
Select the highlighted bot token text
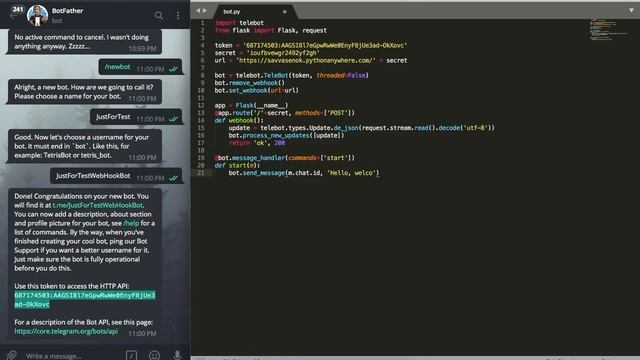[85, 300]
